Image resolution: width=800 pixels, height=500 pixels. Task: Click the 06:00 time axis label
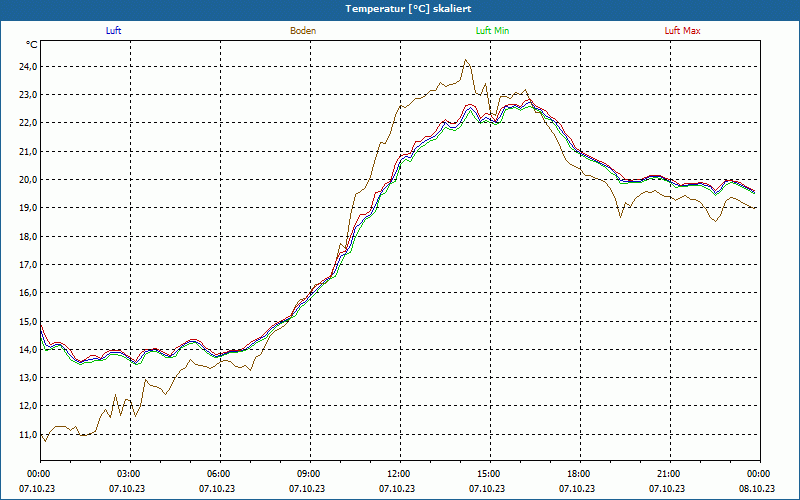coord(220,474)
